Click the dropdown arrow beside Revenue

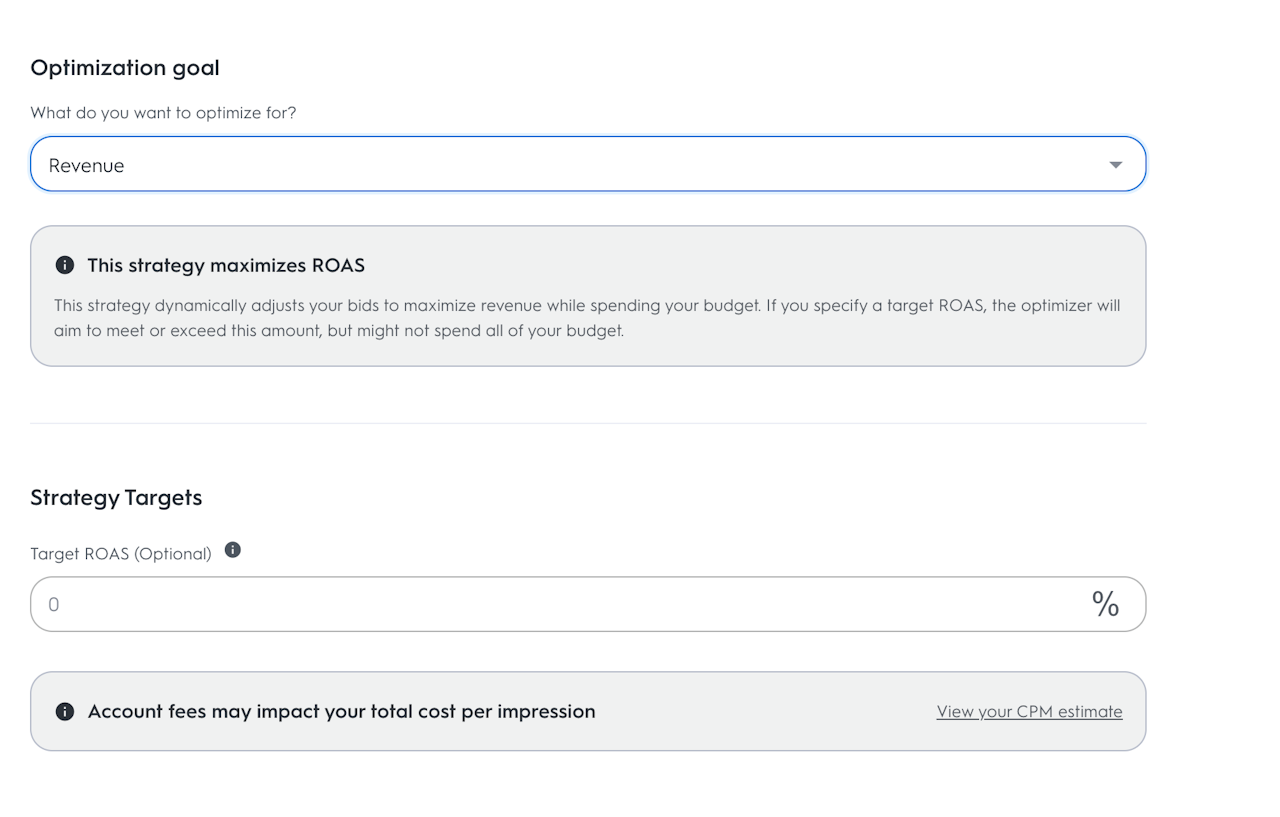(1116, 165)
